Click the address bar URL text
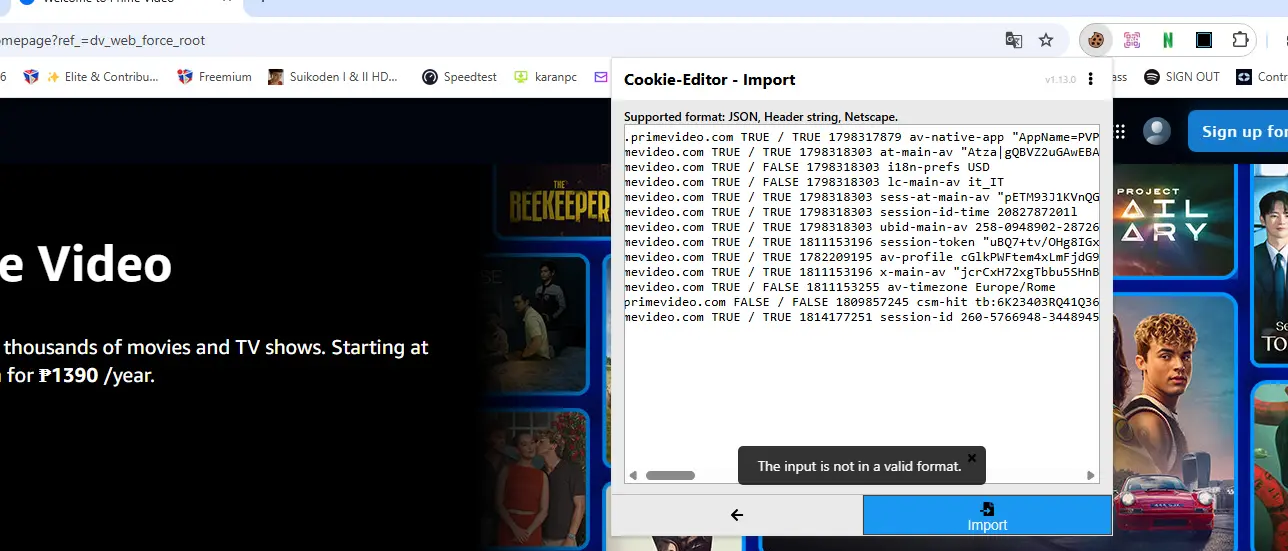The height and width of the screenshot is (551, 1288). pos(104,41)
